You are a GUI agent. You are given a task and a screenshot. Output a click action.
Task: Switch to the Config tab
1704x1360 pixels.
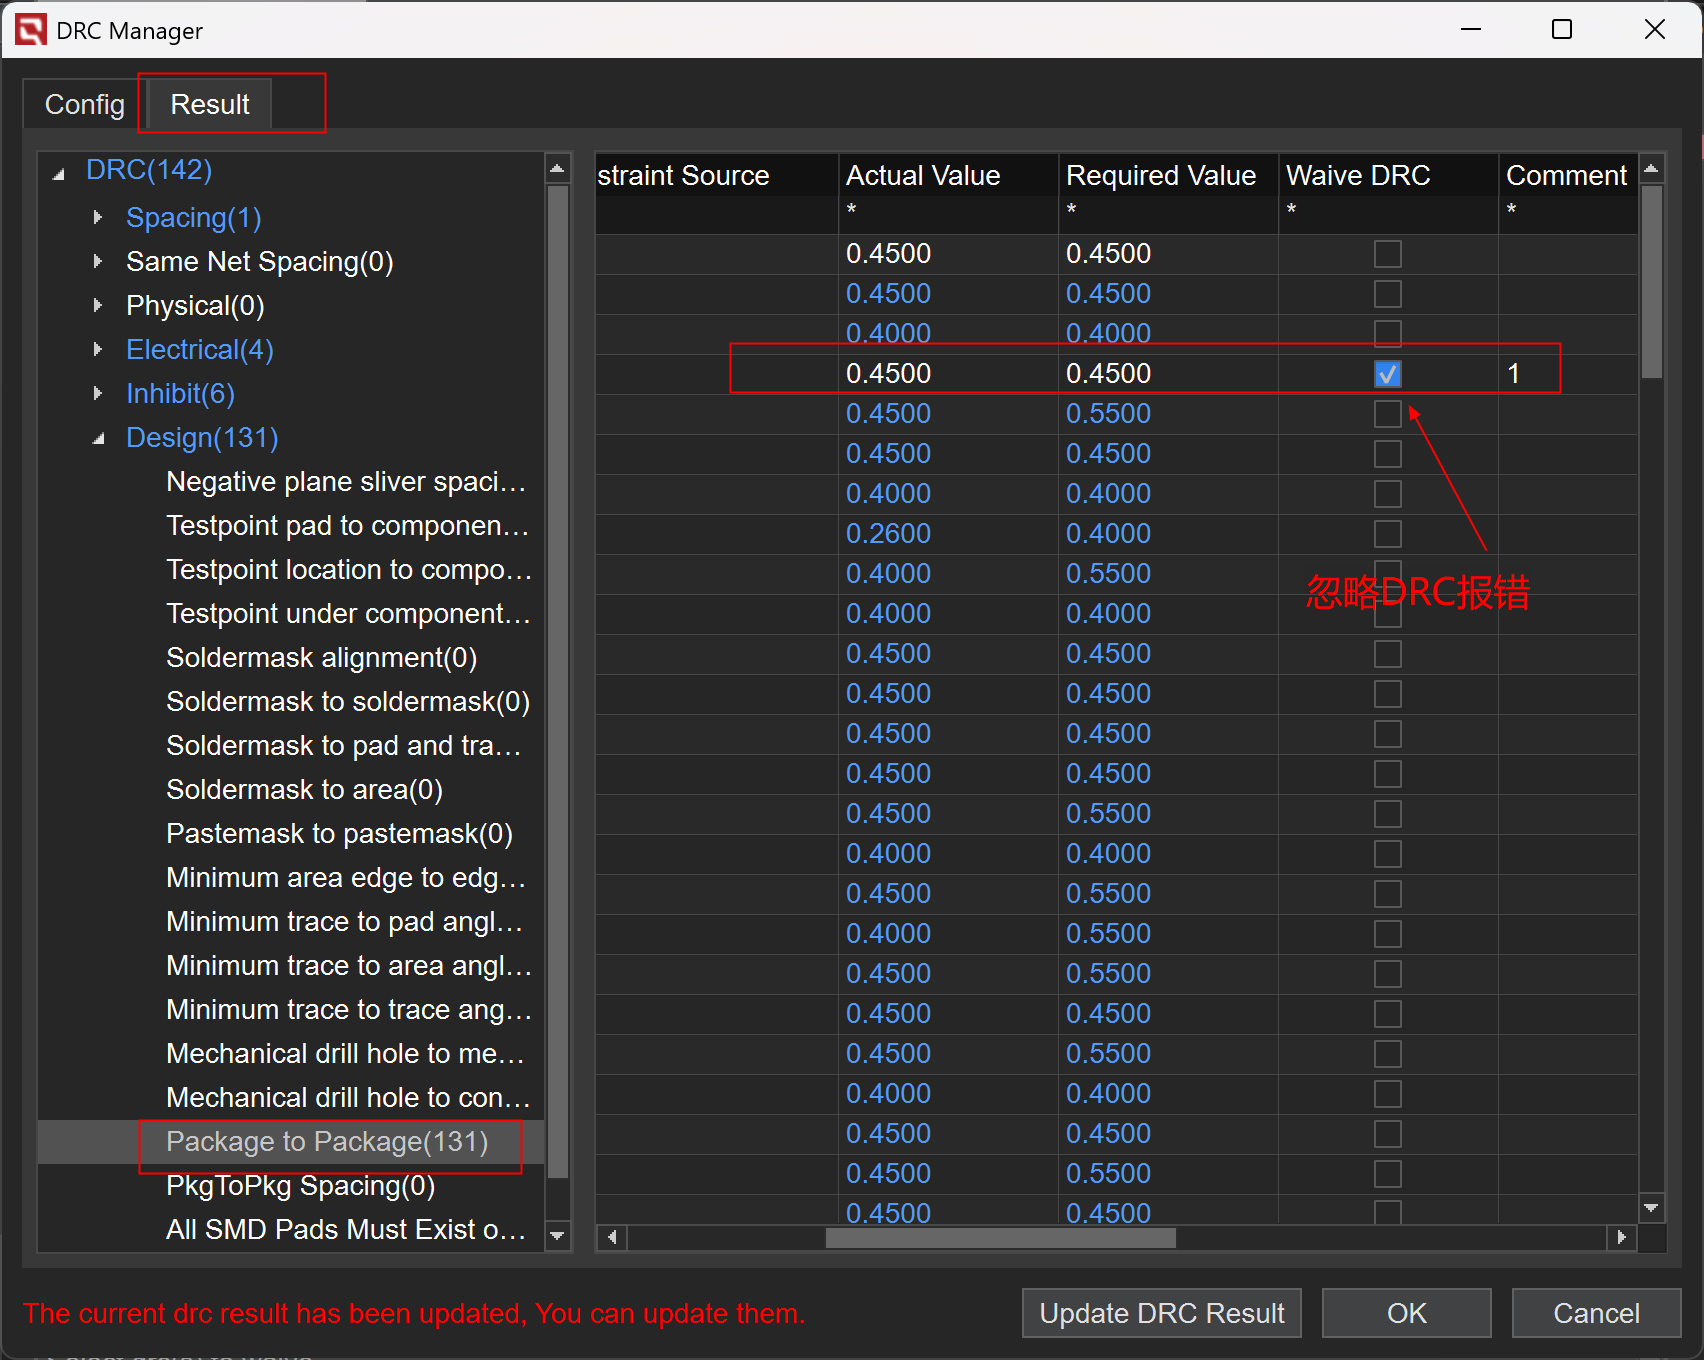click(x=84, y=105)
